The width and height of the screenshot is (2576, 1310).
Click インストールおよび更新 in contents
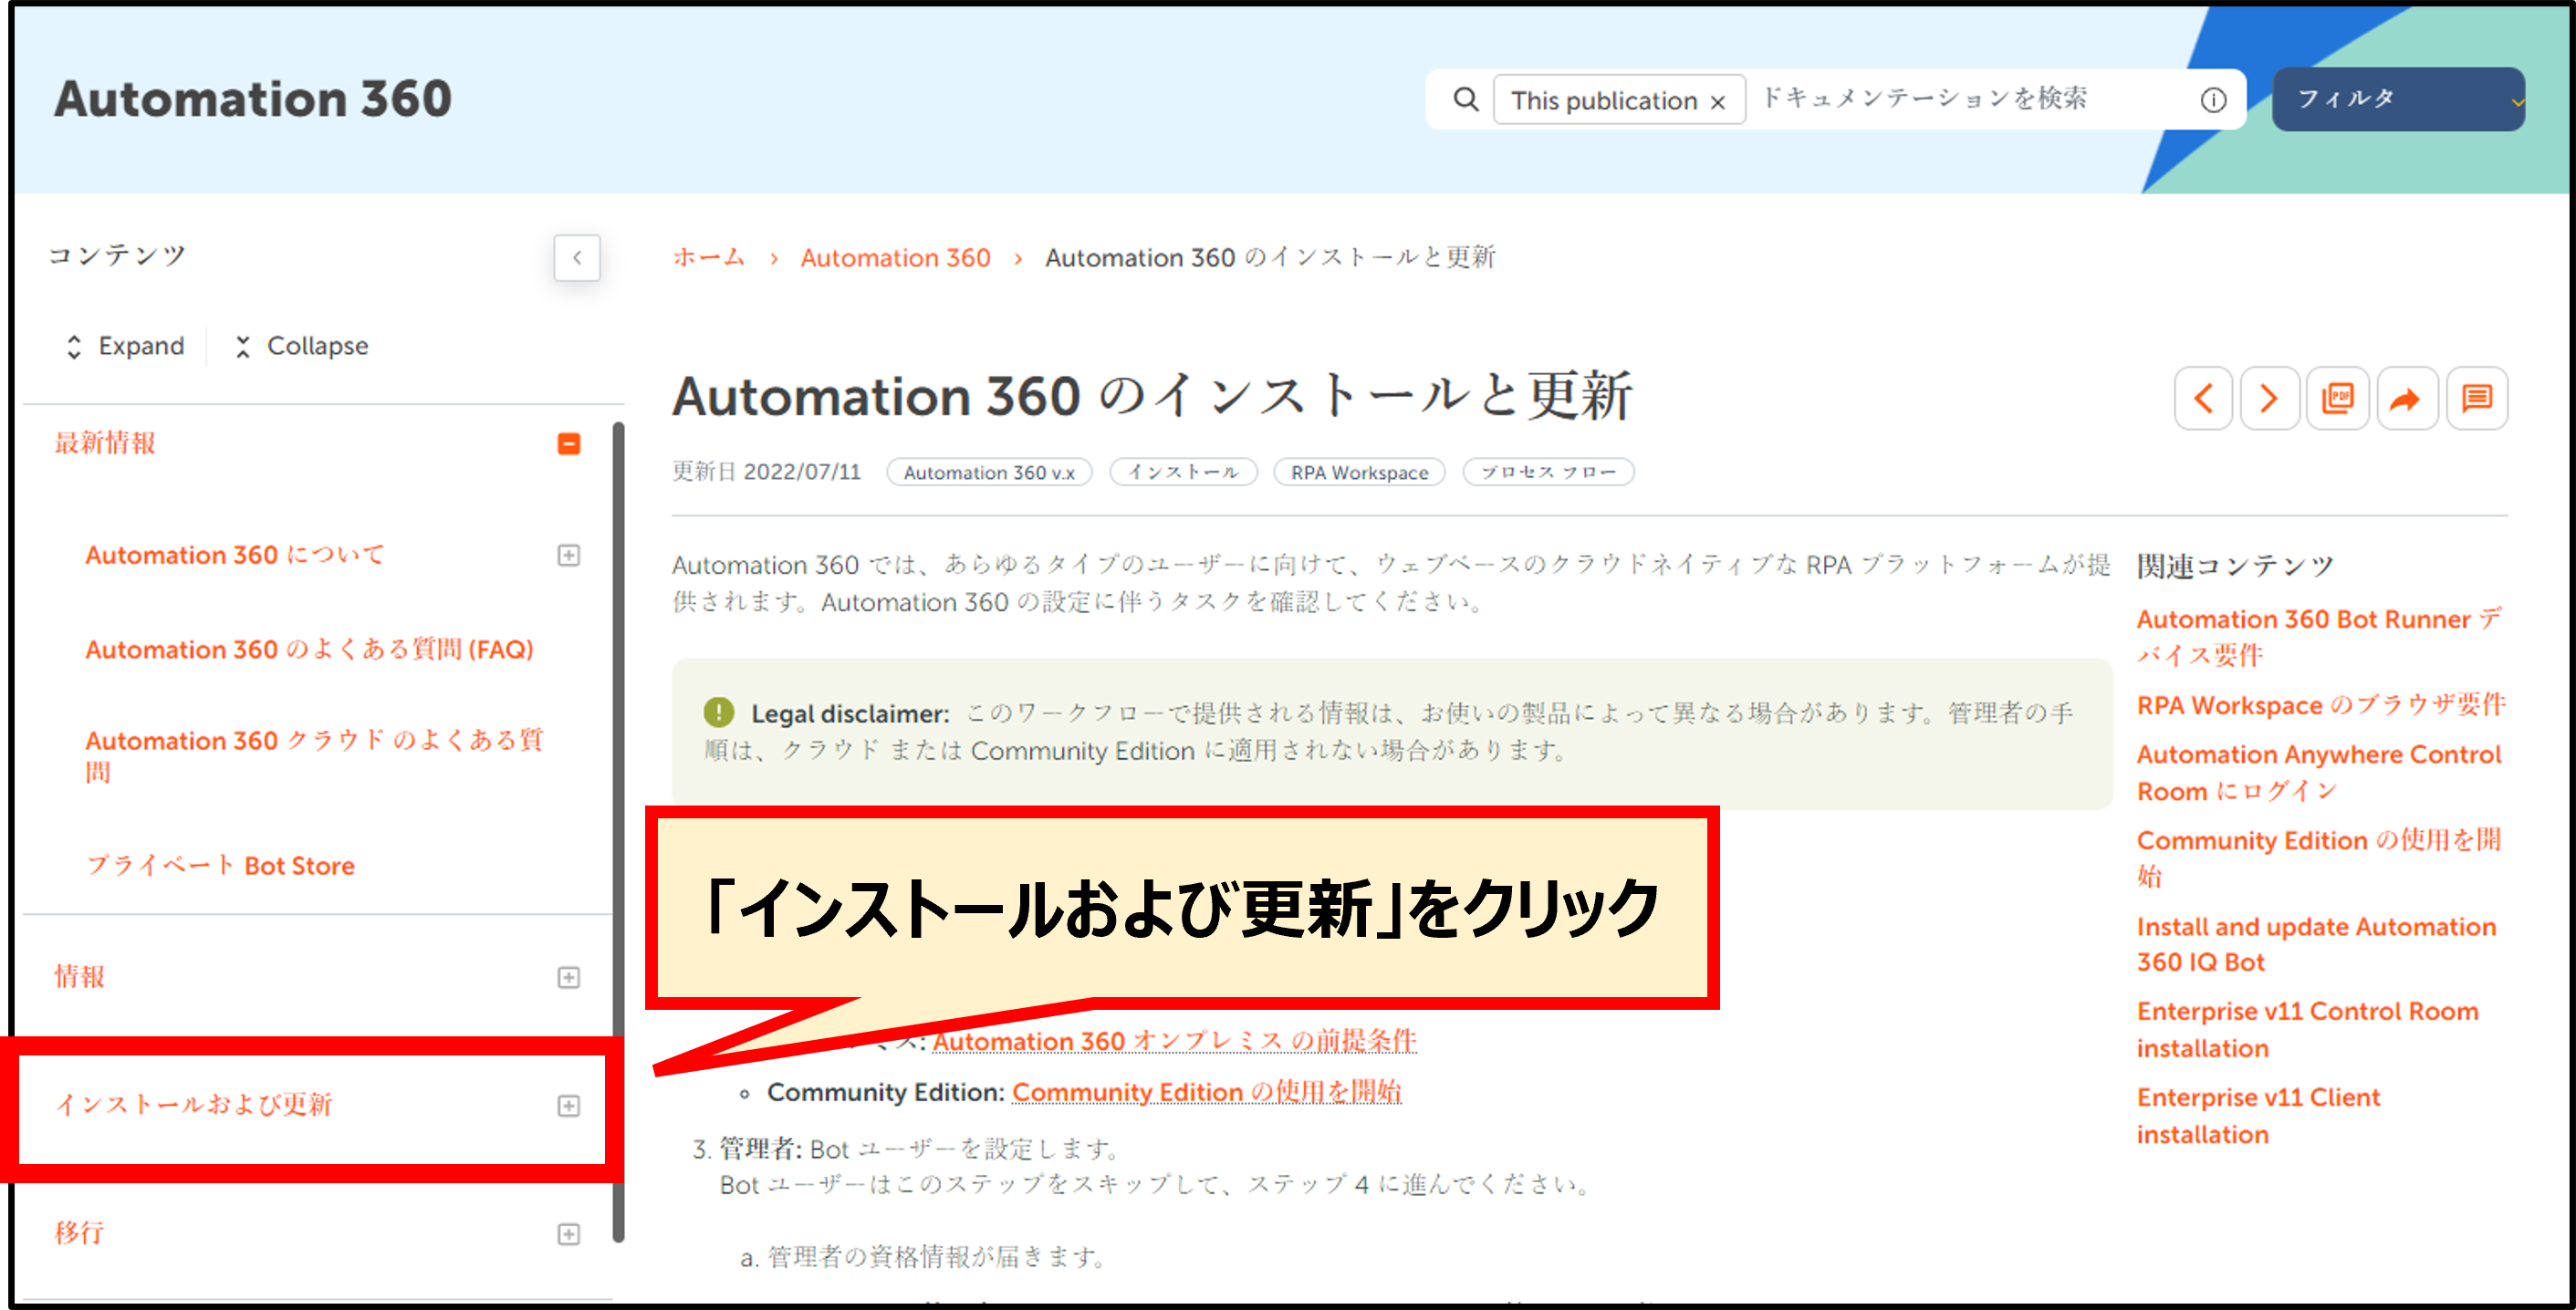click(194, 1105)
